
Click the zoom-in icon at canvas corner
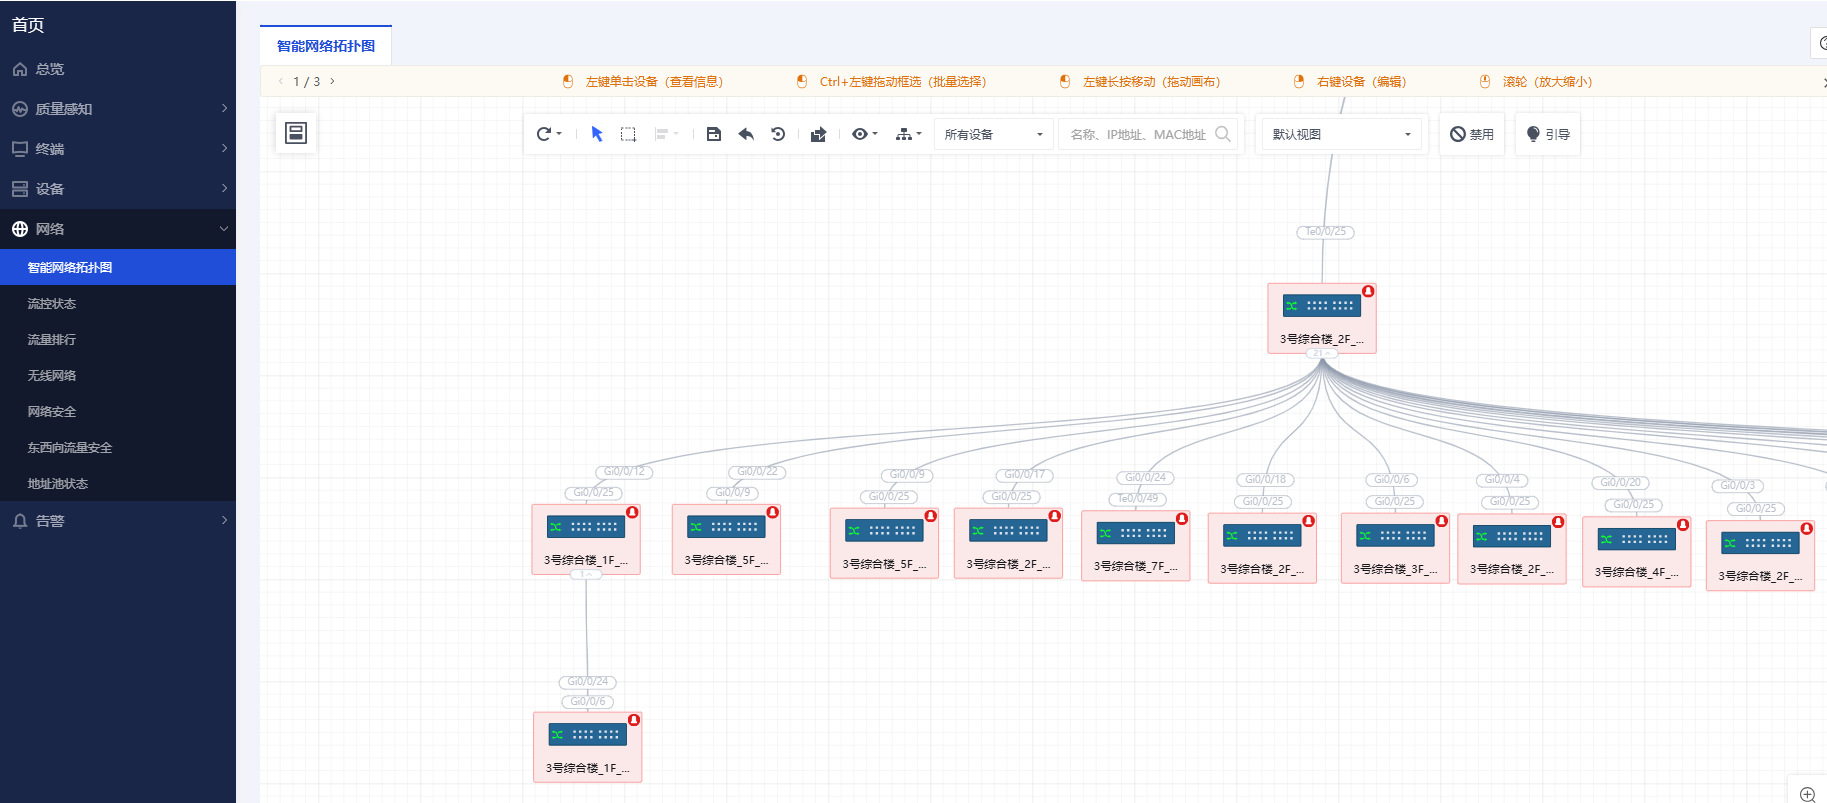1807,794
